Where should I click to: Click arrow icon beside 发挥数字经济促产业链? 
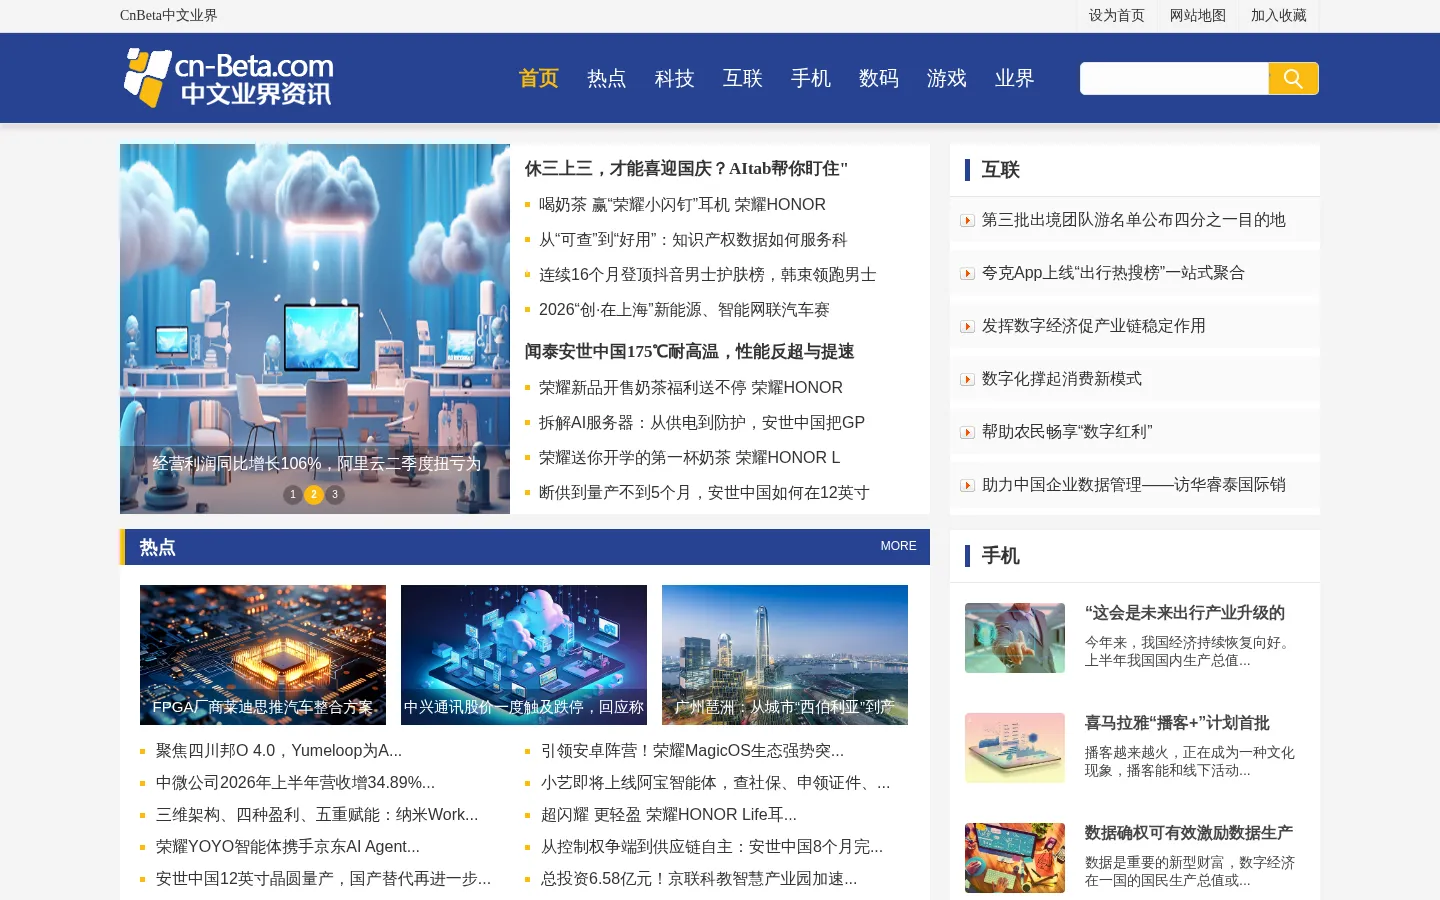coord(967,326)
